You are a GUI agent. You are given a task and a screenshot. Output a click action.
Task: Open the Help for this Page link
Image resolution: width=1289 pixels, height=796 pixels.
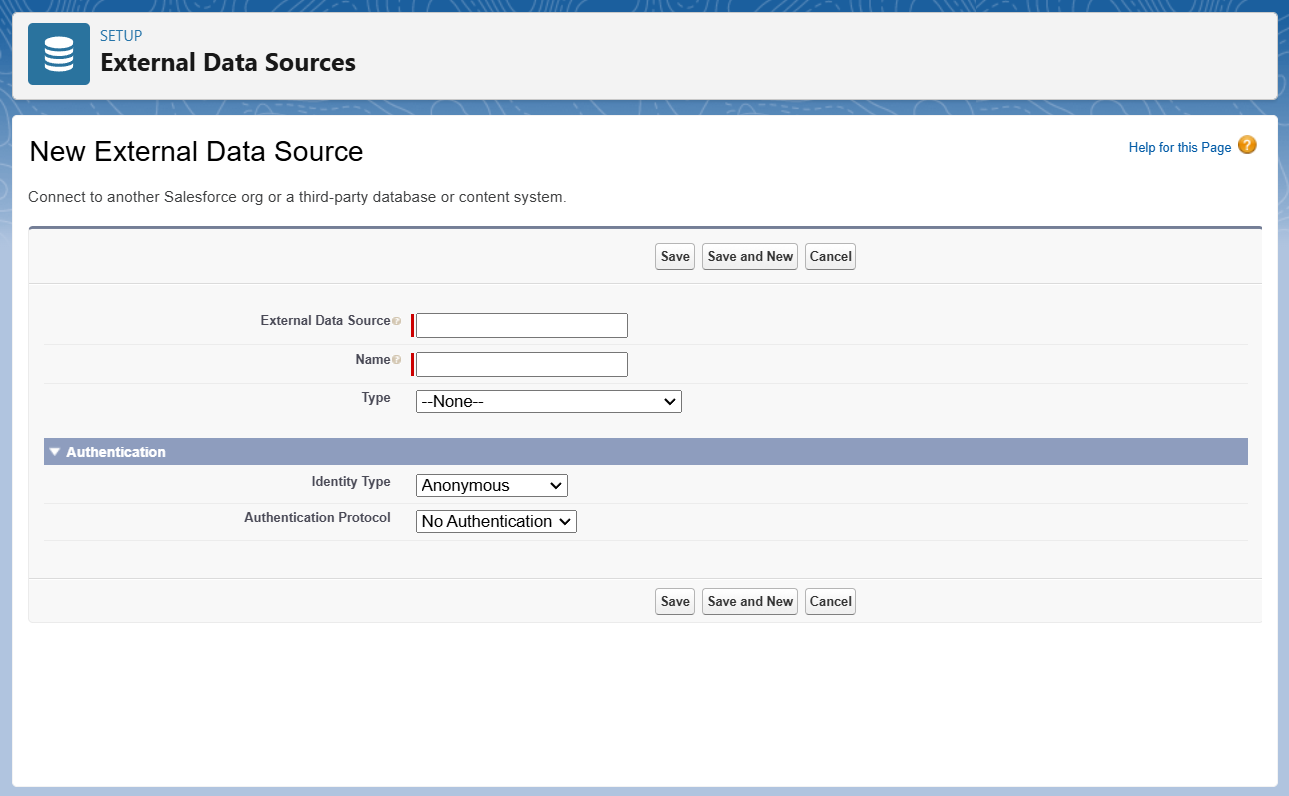pos(1179,148)
